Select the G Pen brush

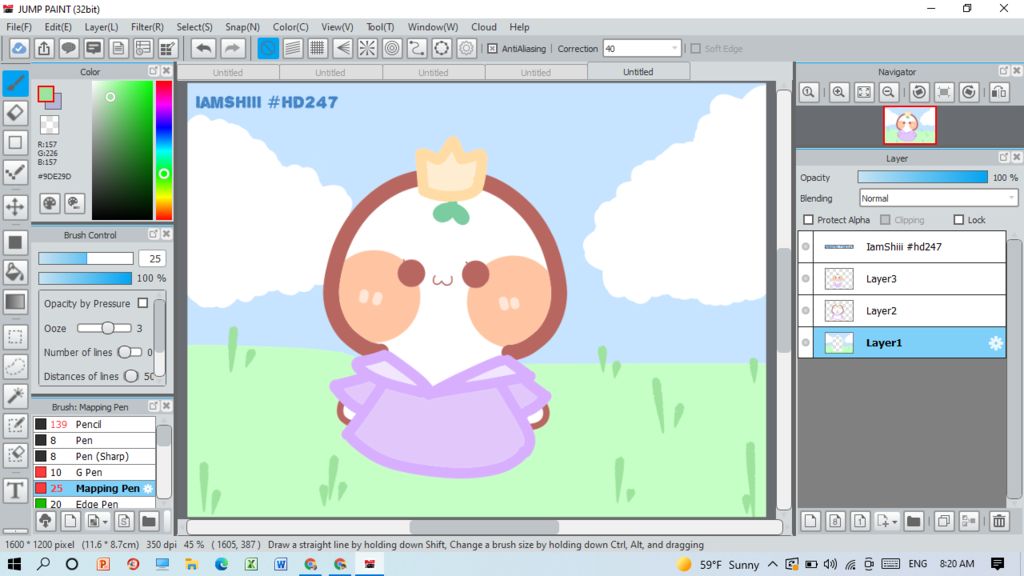click(95, 472)
